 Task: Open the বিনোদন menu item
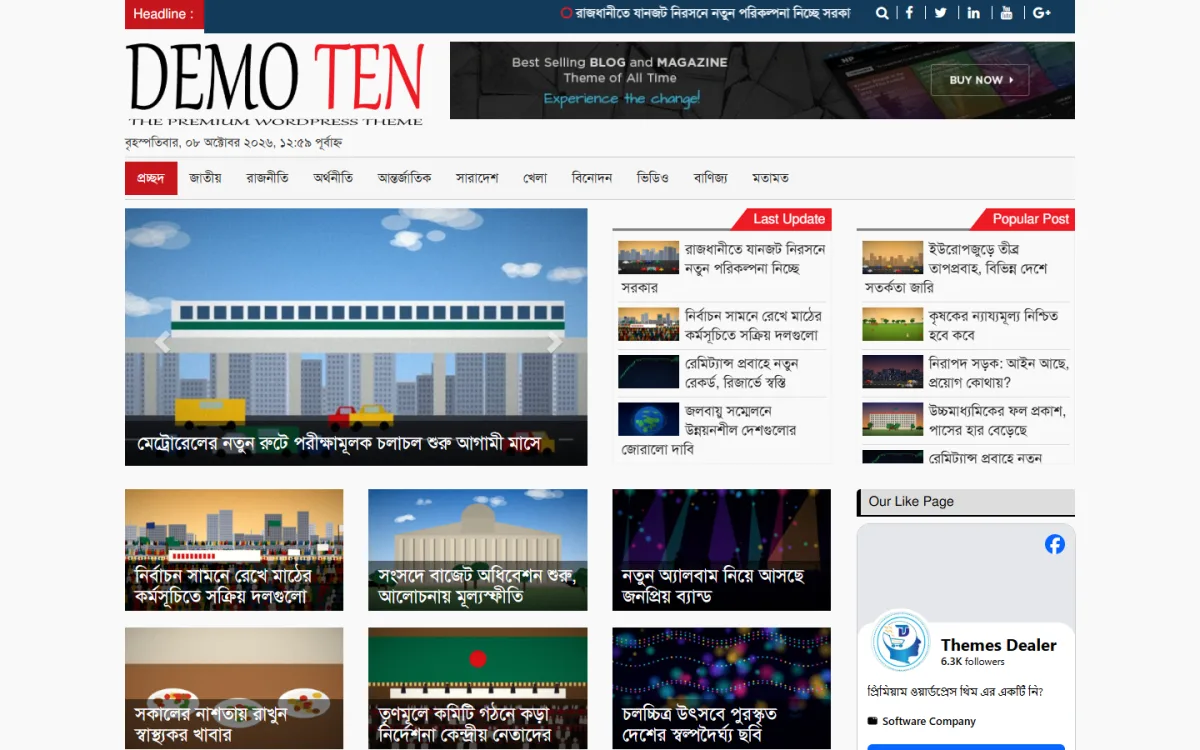(x=591, y=178)
